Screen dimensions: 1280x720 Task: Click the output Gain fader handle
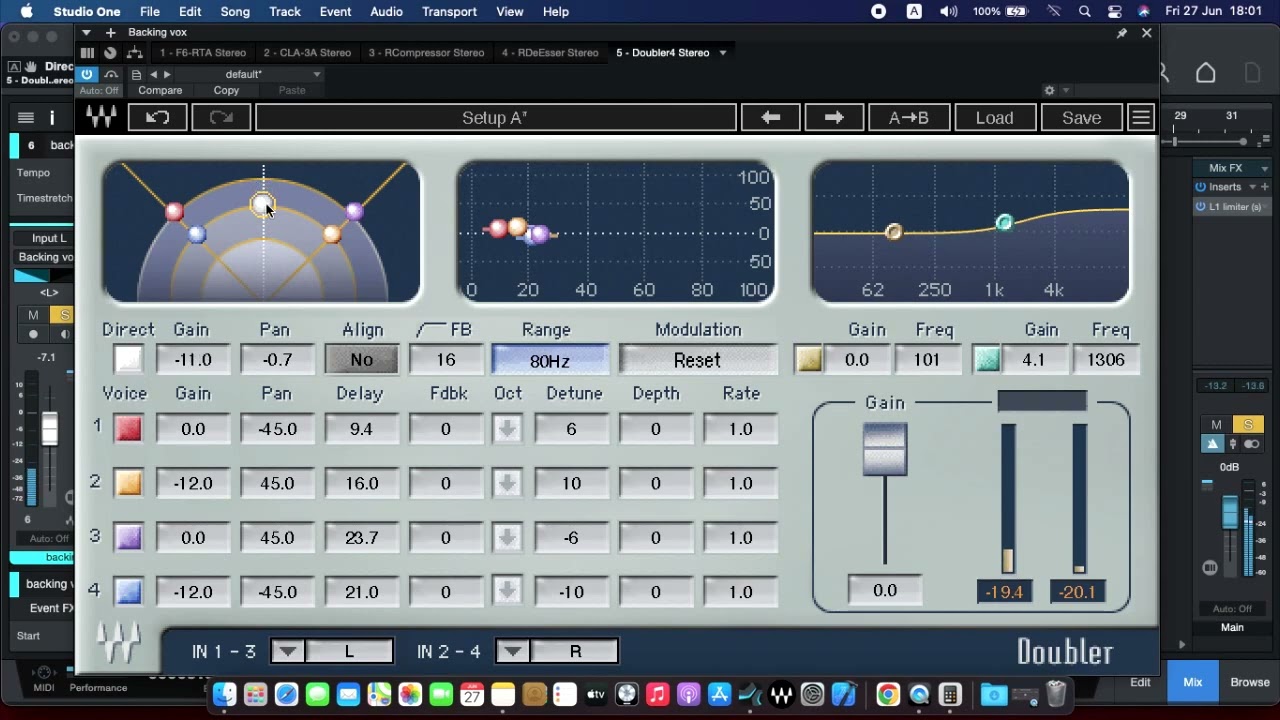tap(885, 449)
